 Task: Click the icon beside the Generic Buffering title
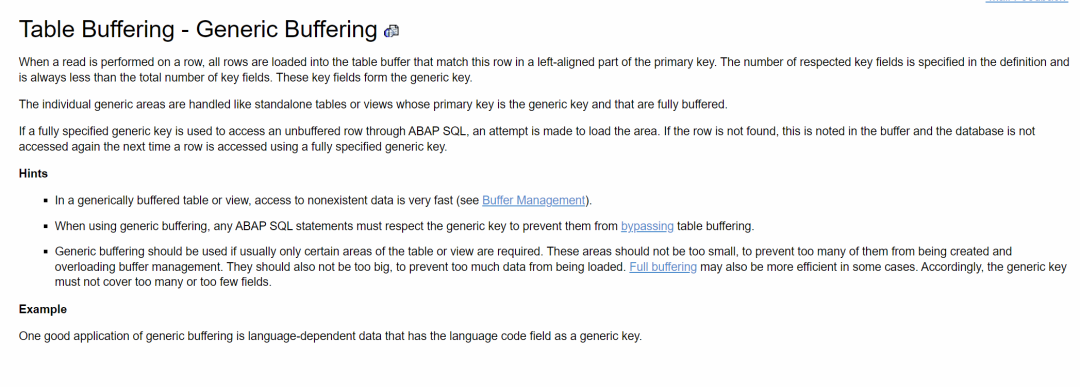click(x=392, y=31)
